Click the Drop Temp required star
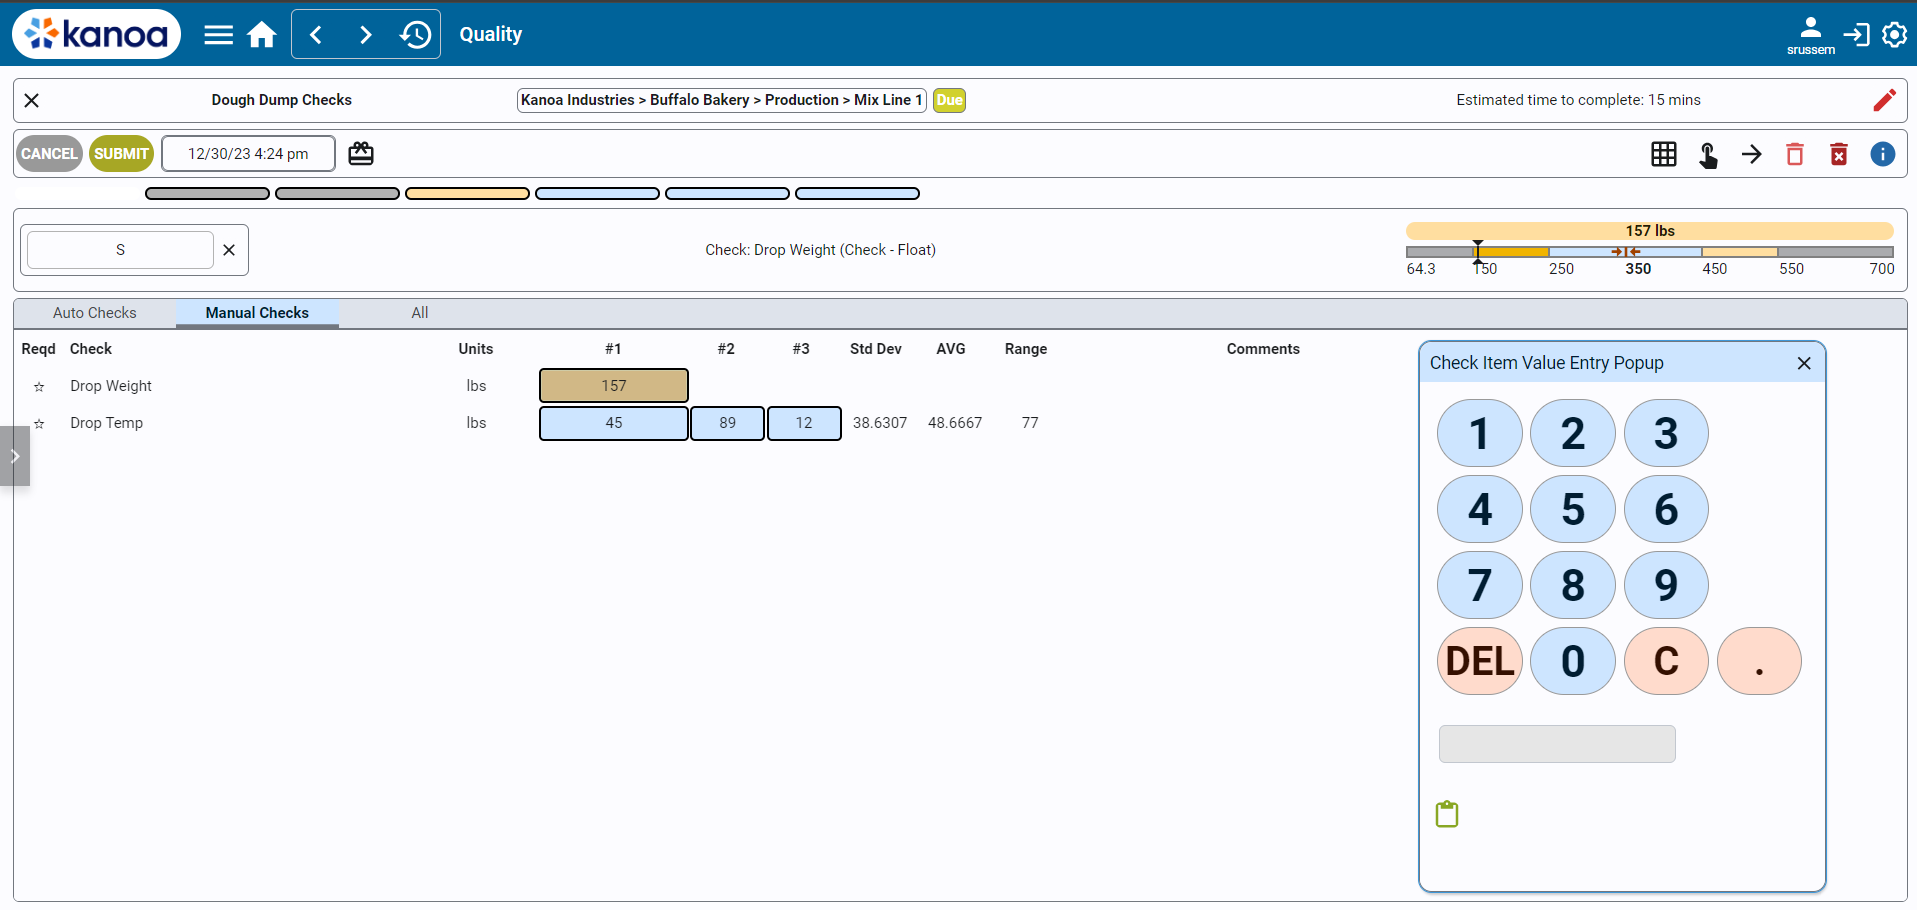Viewport: 1917px width, 910px height. point(39,424)
